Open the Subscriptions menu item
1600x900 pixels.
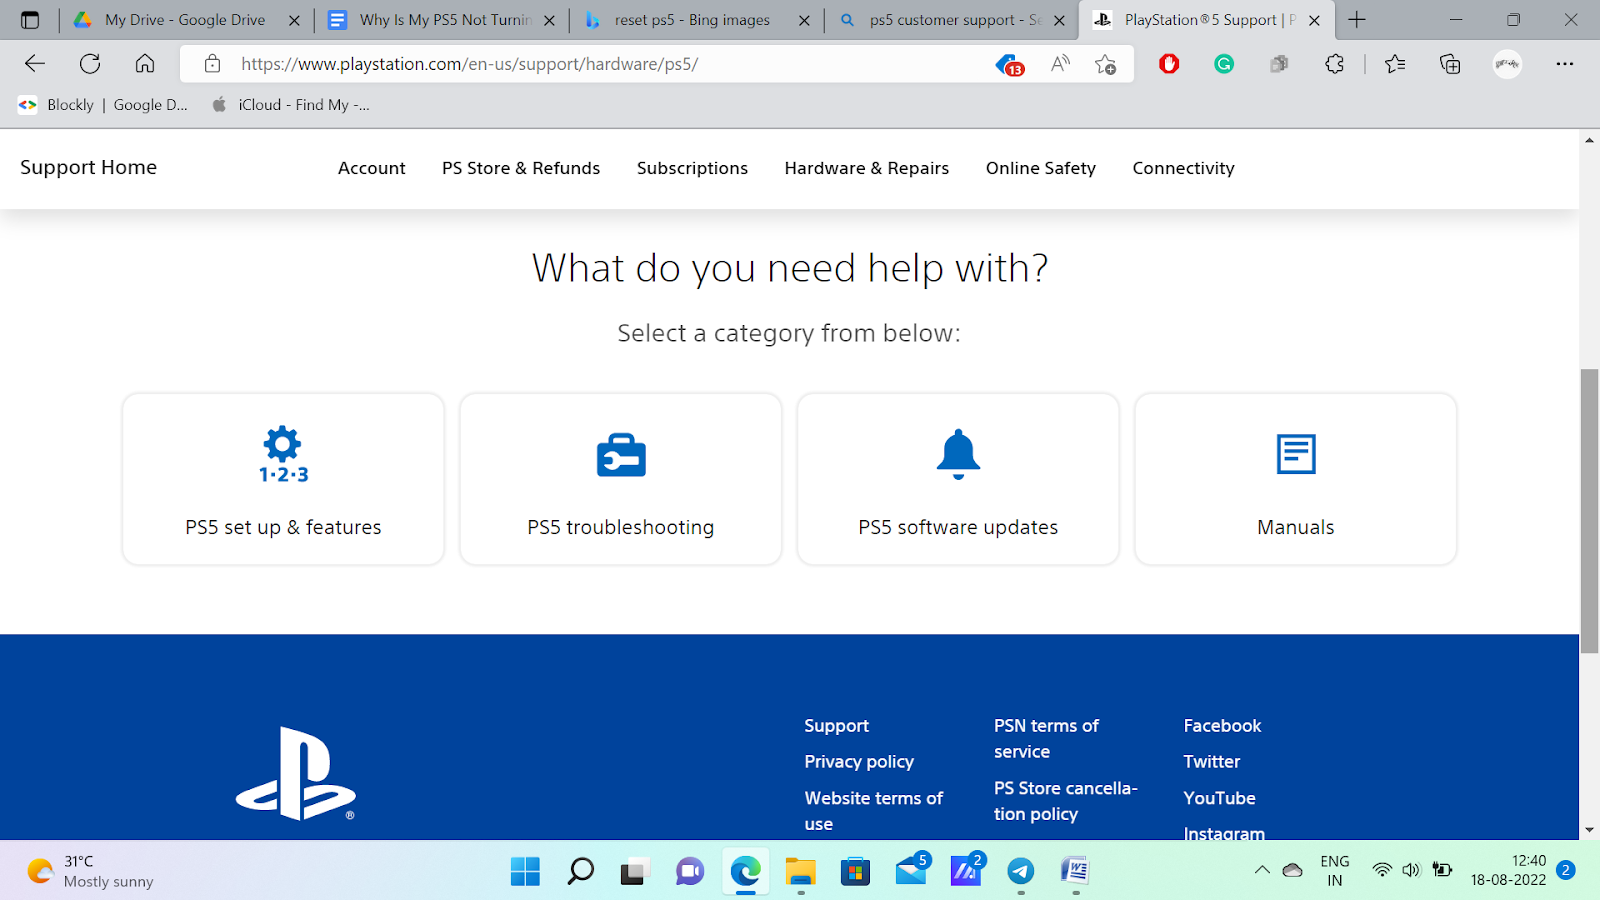[x=692, y=168]
